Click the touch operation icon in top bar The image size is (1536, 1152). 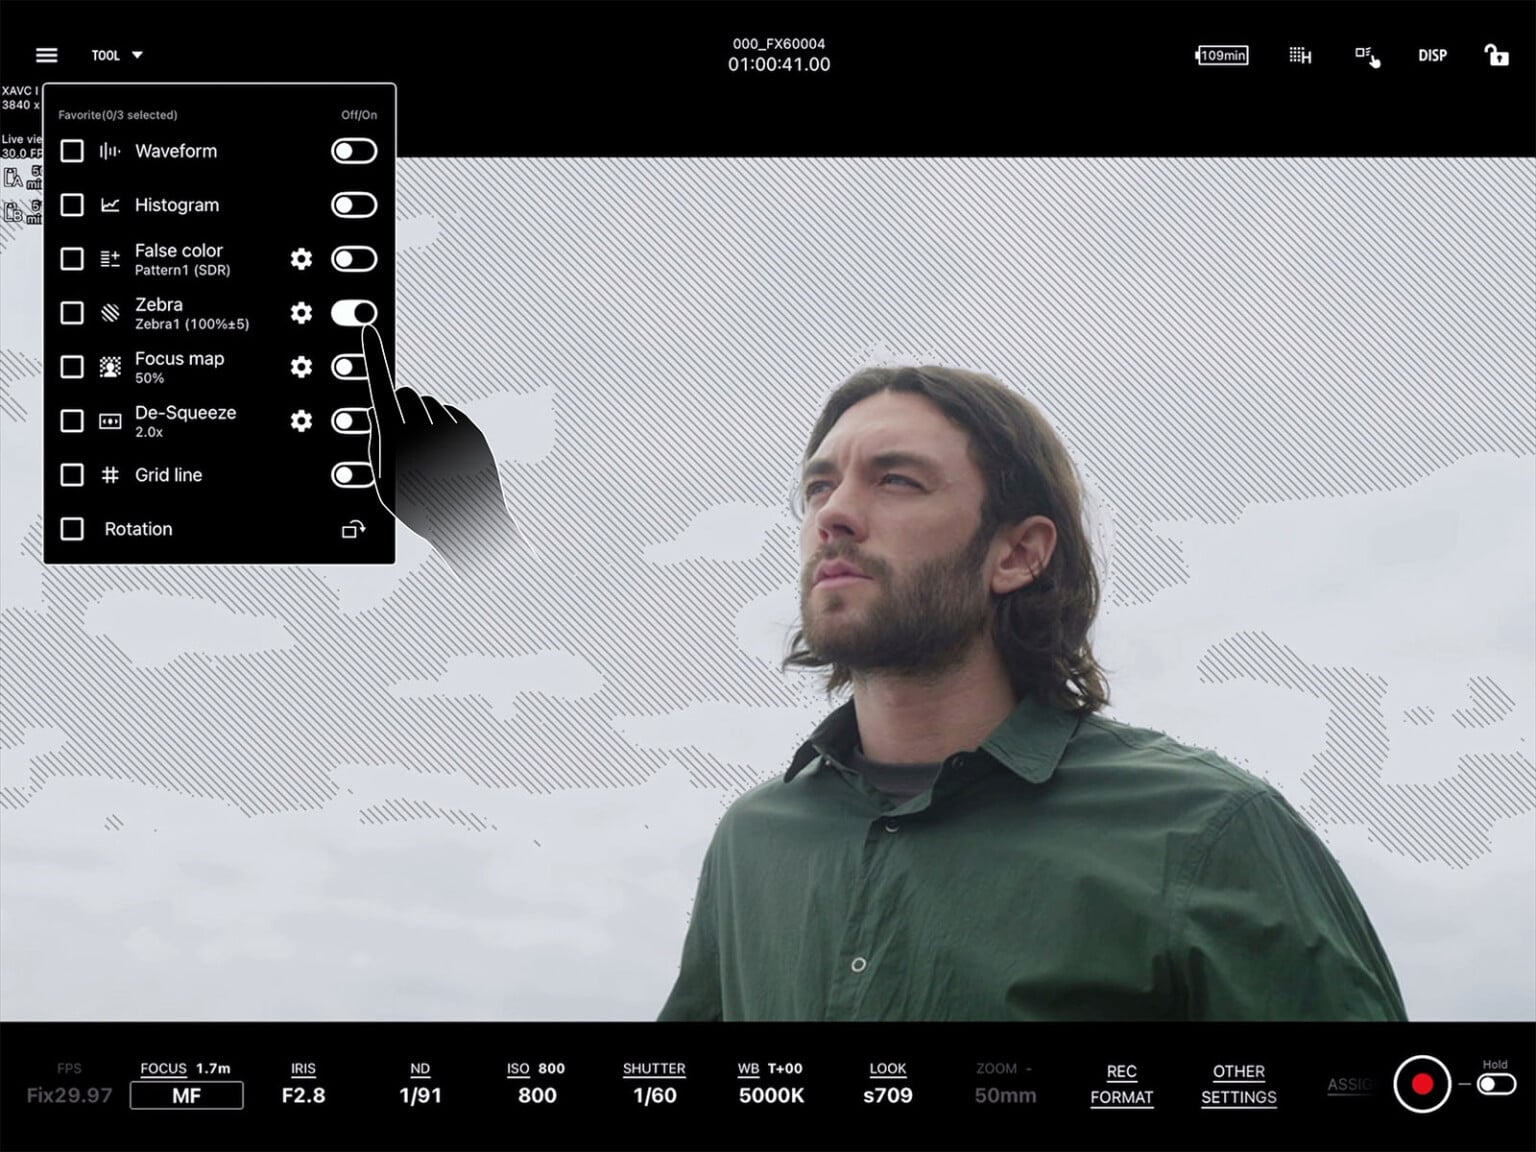[1368, 56]
